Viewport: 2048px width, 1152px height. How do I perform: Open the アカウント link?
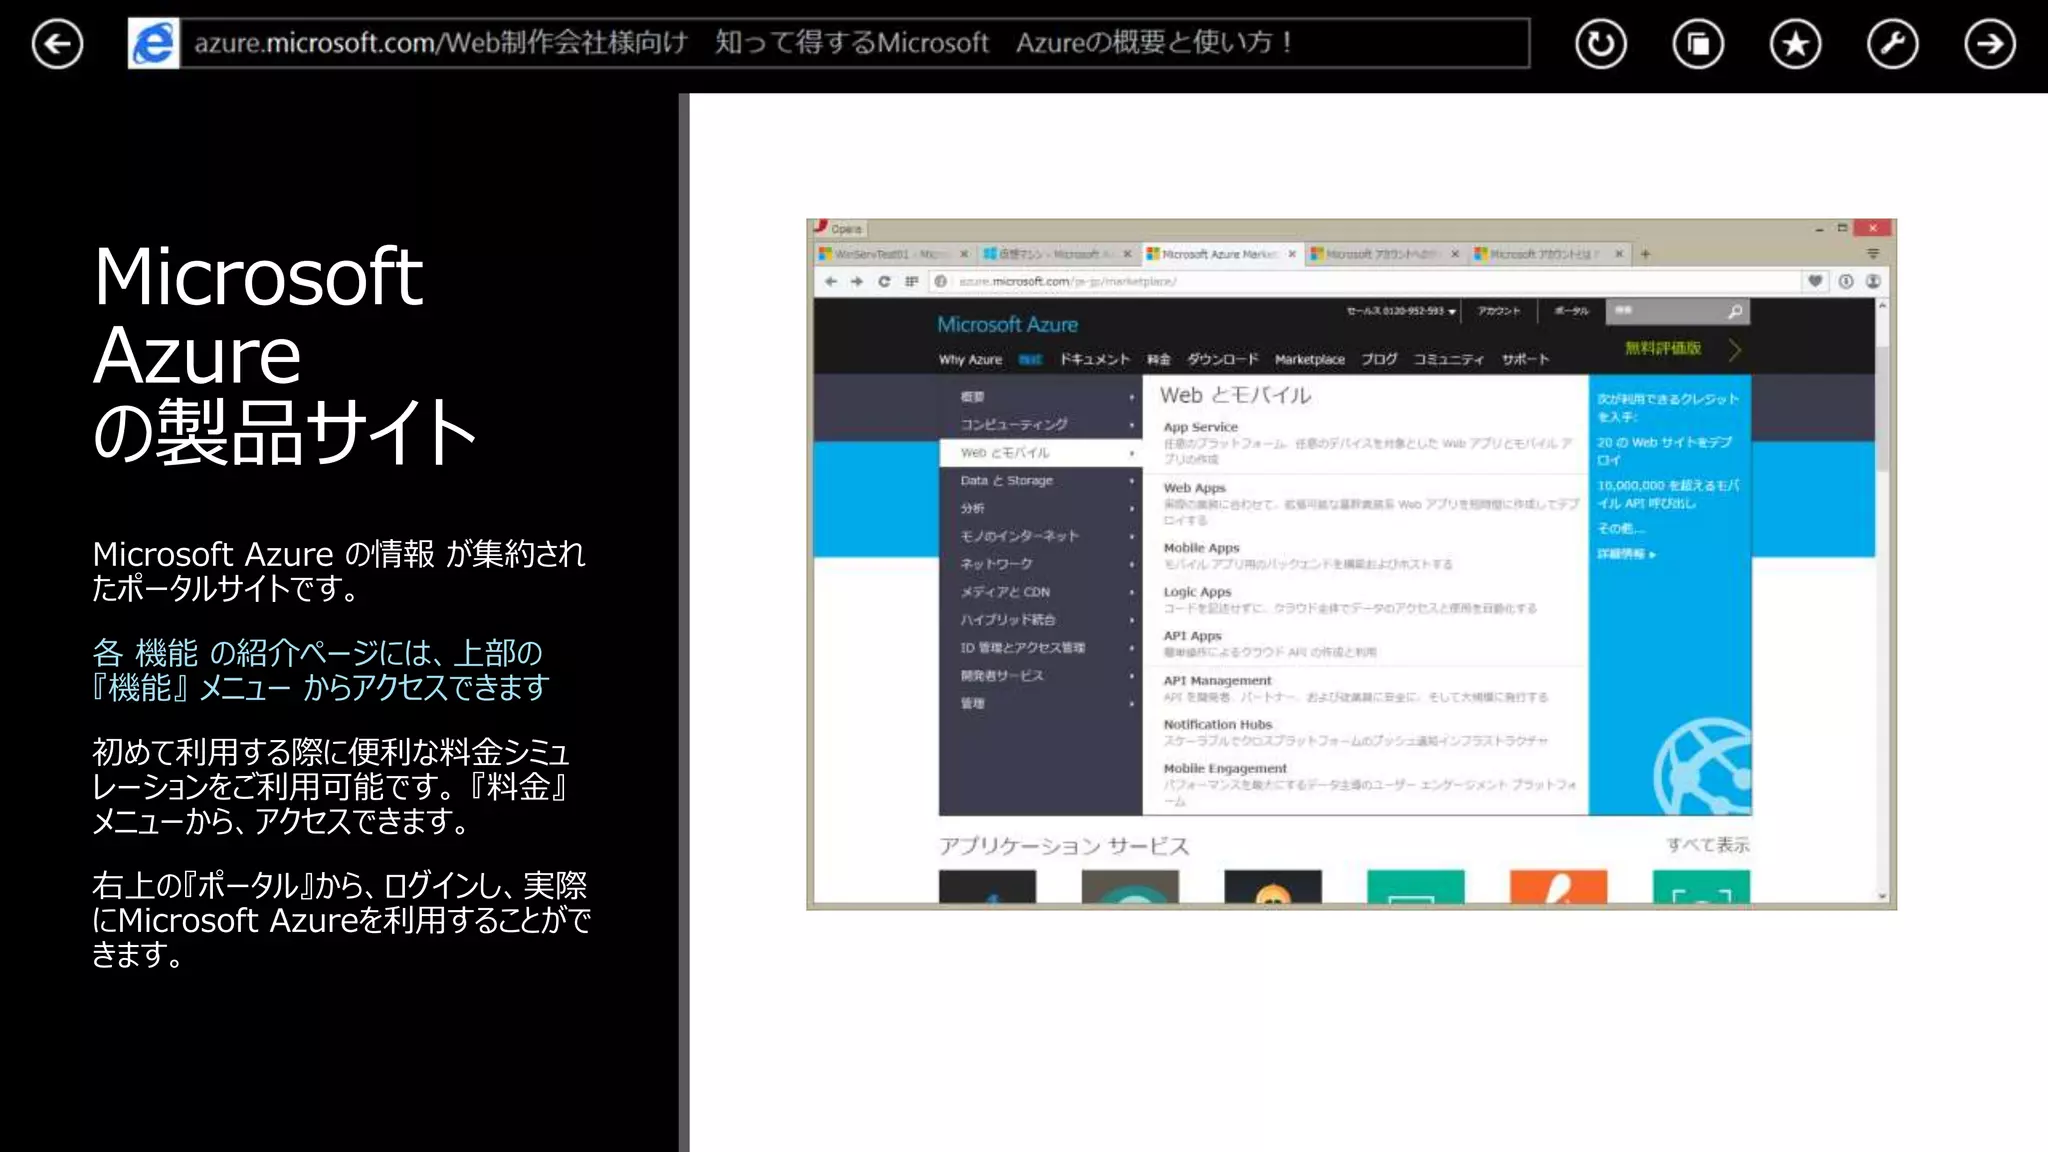coord(1499,311)
